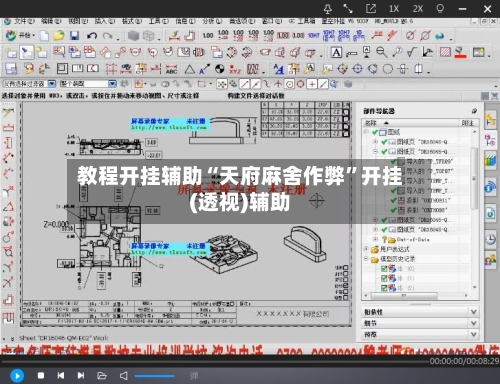The image size is (500, 384).
Task: Open the 编辑 menu
Action: 51,21
